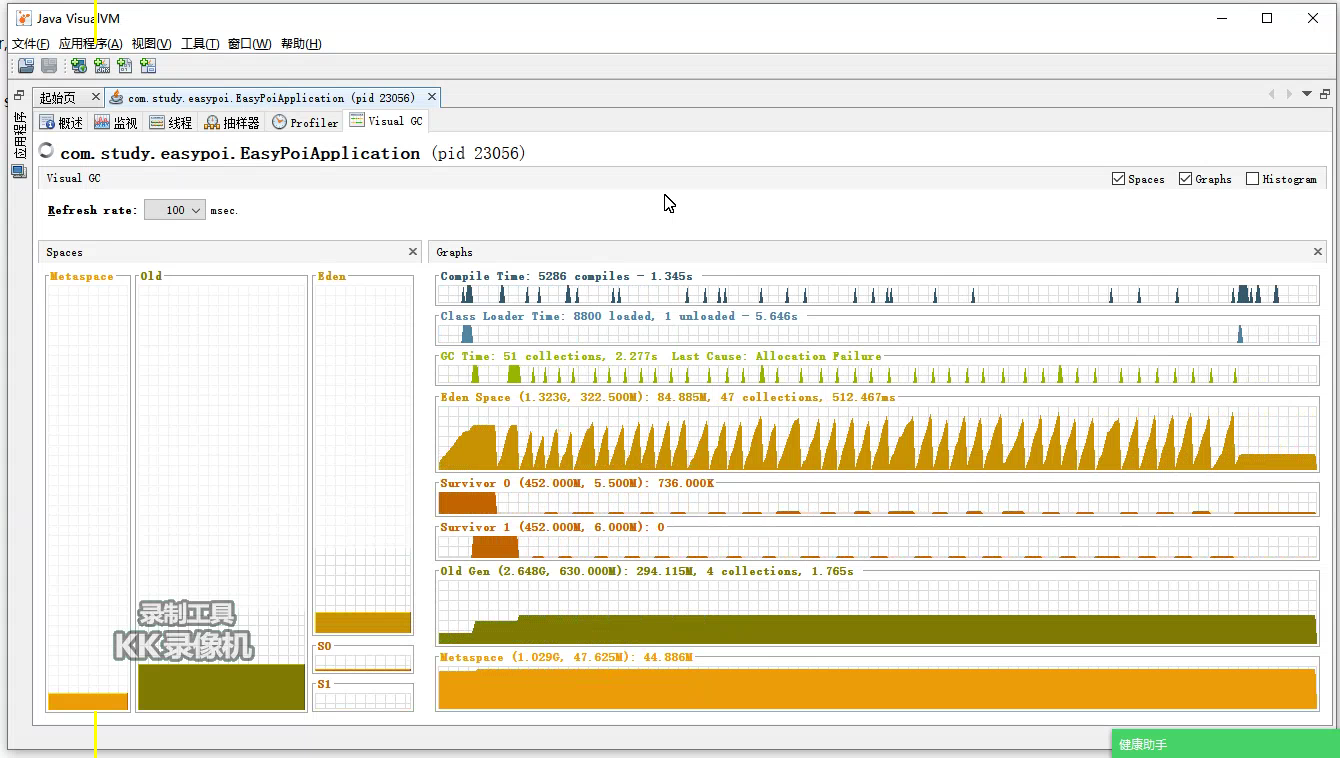
Task: Click Add VM Coredump toolbar icon
Action: coord(124,66)
